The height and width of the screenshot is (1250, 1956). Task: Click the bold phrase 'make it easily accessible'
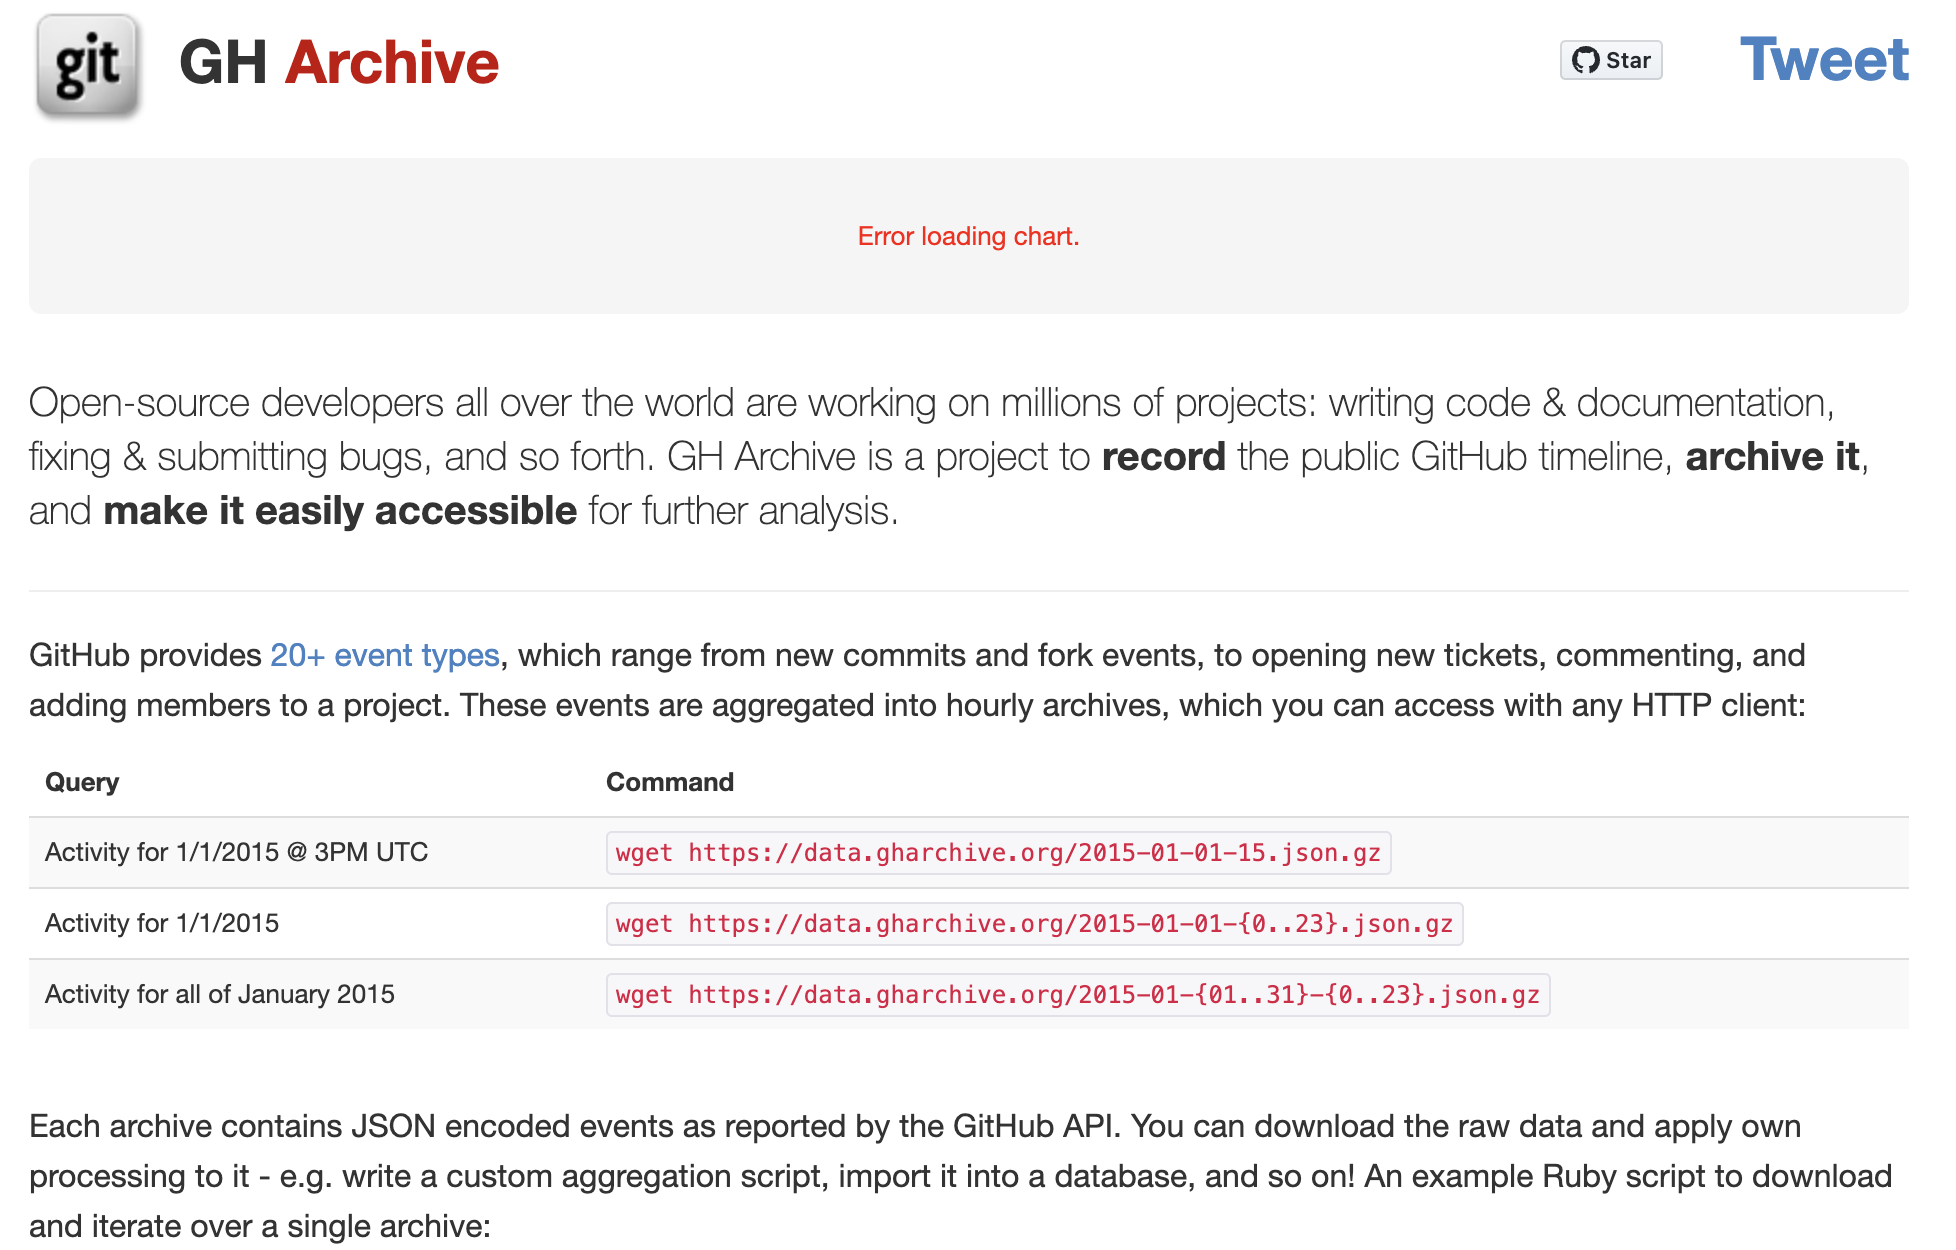[x=340, y=511]
